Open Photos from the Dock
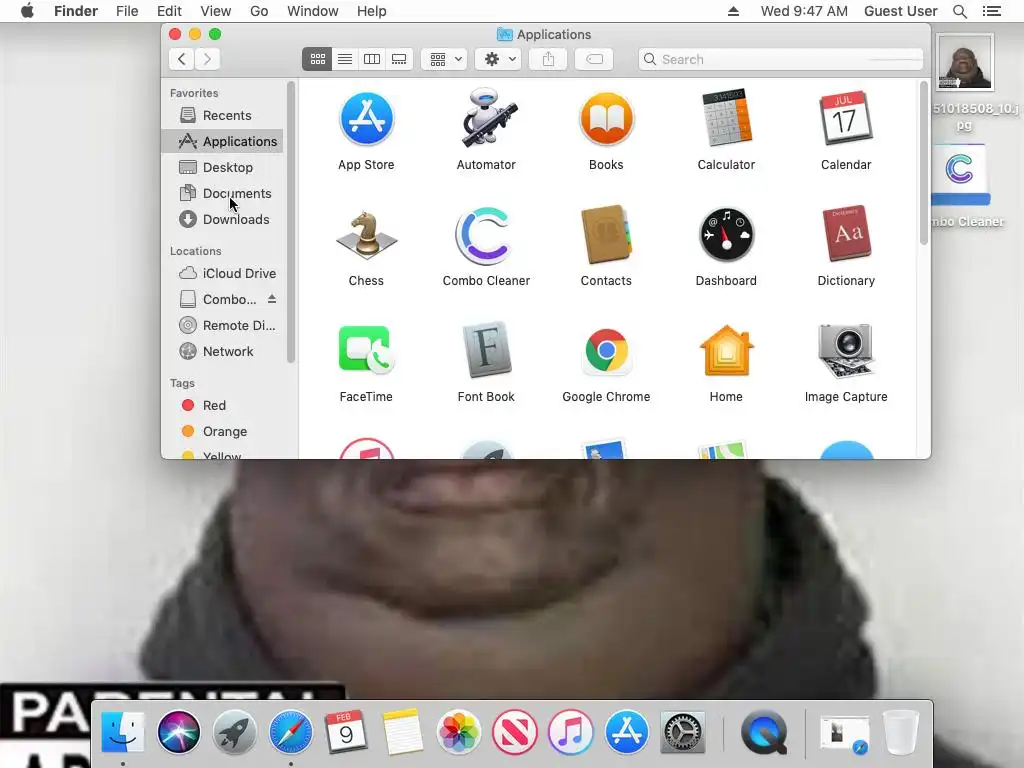The height and width of the screenshot is (768, 1024). click(x=458, y=733)
